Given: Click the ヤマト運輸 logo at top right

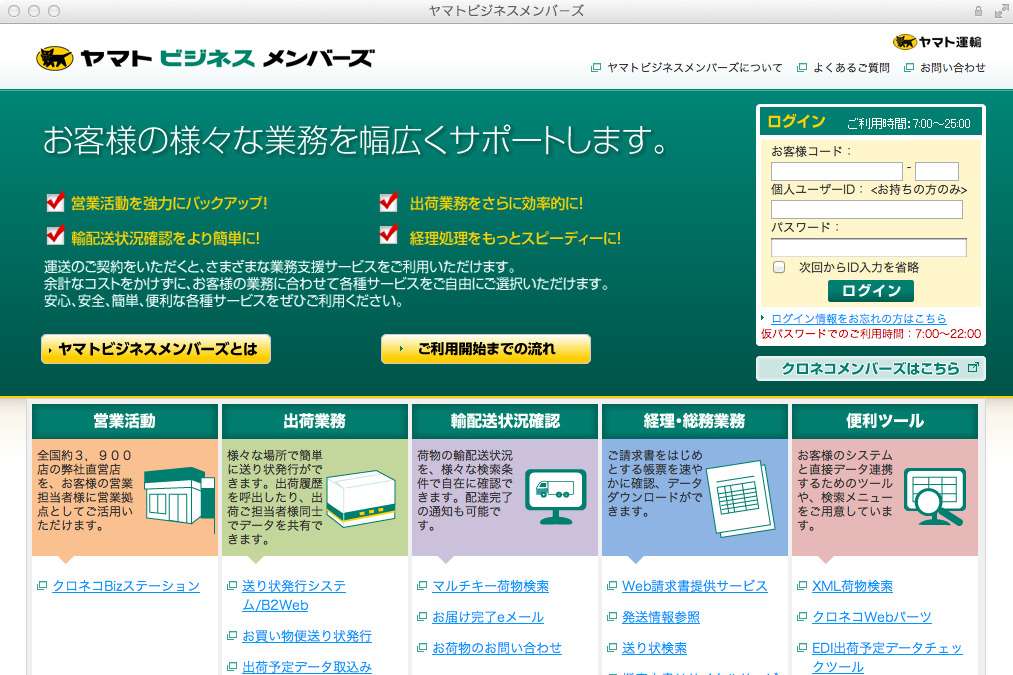Looking at the screenshot, I should [937, 42].
